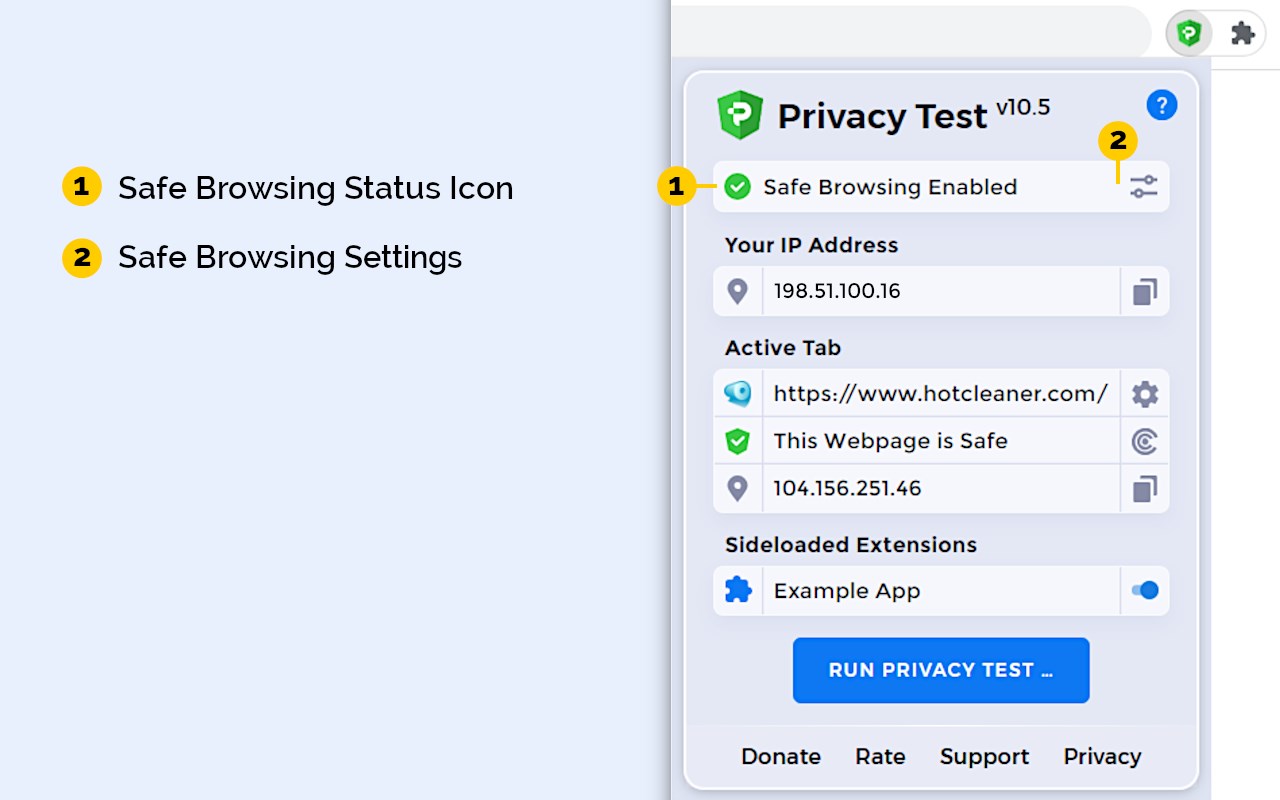Click the icon beside This Webpage is Safe
This screenshot has width=1280, height=800.
(1144, 441)
